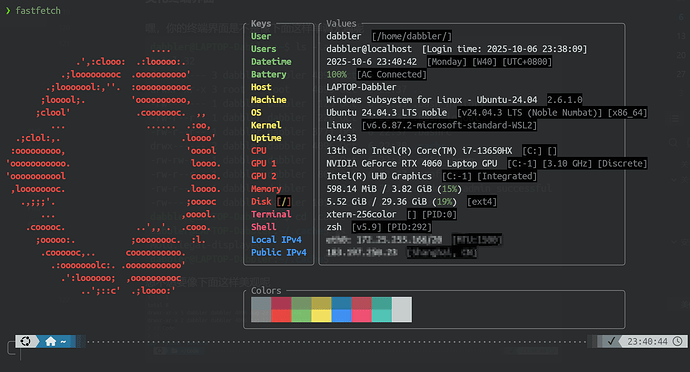Click the light gray white swatch
This screenshot has height=372, width=690.
[x=402, y=309]
